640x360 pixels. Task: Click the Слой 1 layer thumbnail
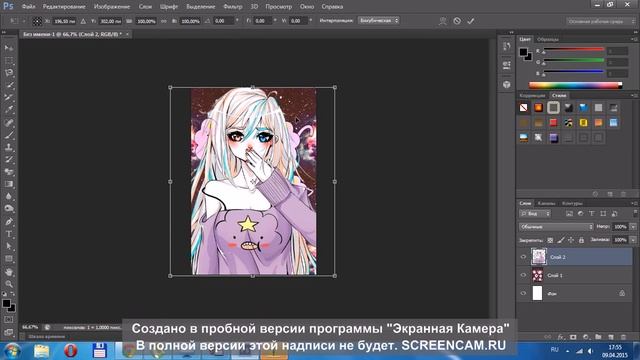click(x=538, y=275)
